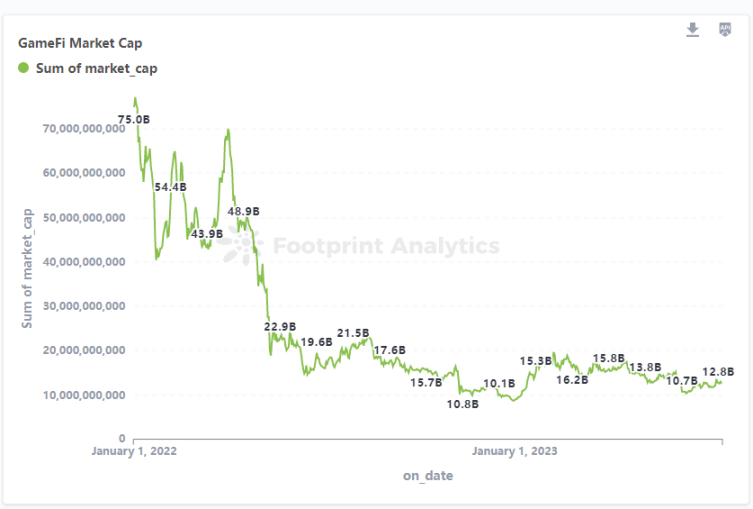753x509 pixels.
Task: Select the 54.4B data point label
Action: coord(170,187)
